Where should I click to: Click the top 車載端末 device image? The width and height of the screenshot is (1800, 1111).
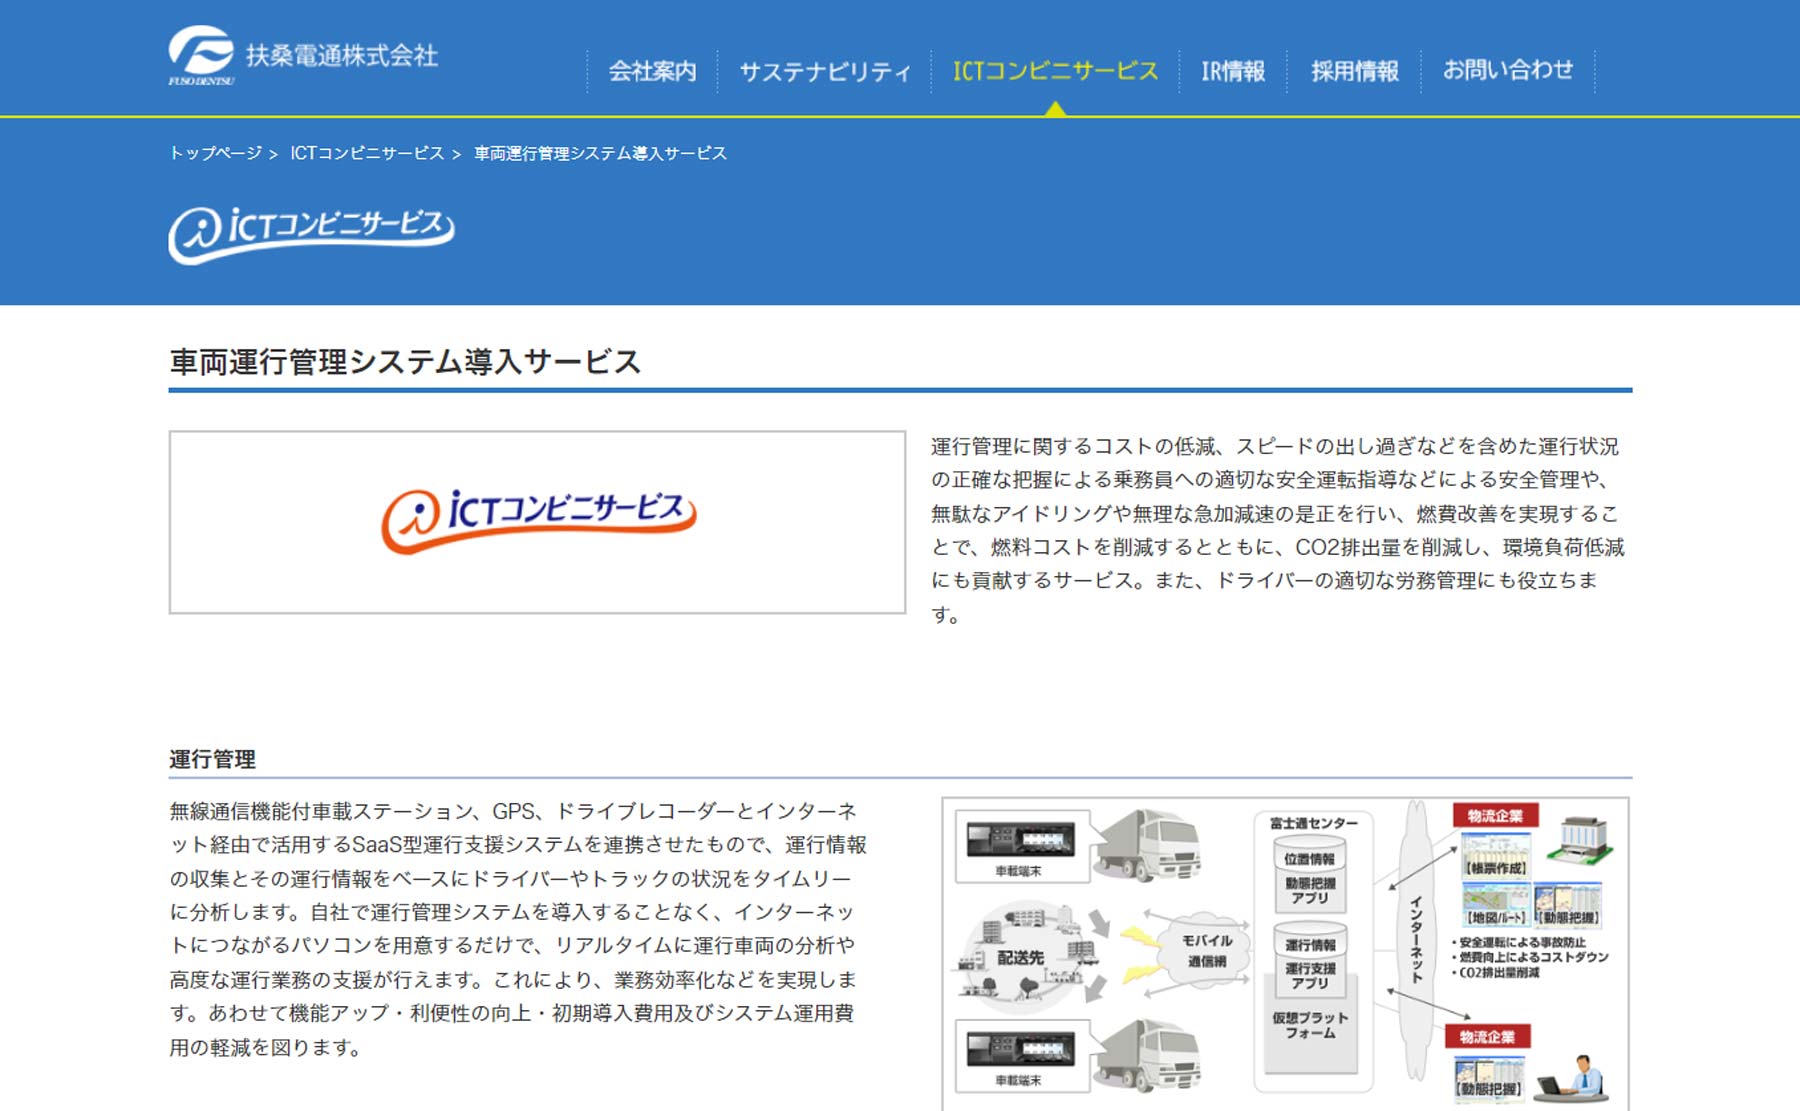tap(1020, 840)
